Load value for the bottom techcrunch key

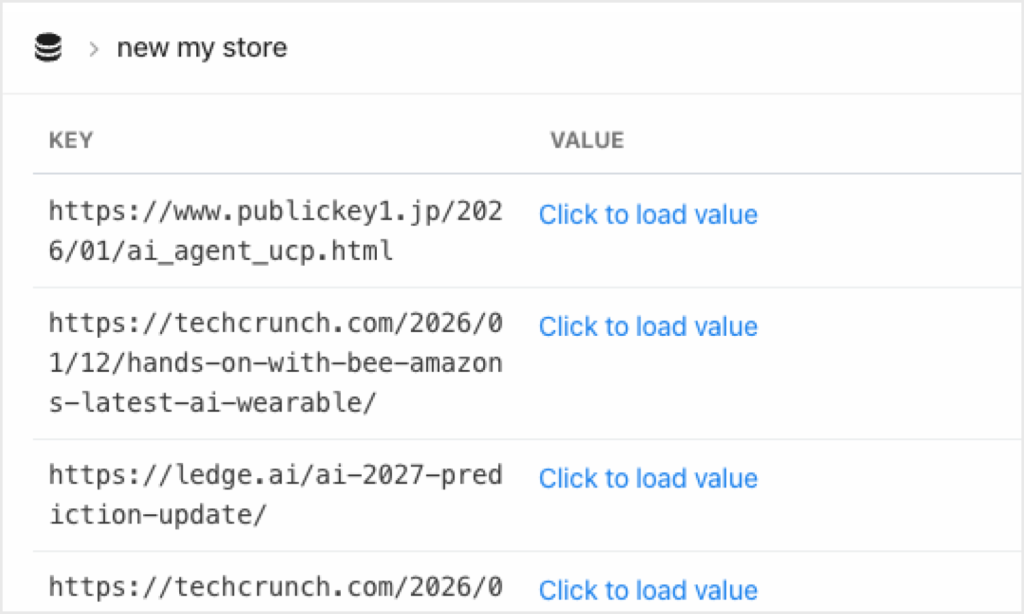(x=648, y=591)
